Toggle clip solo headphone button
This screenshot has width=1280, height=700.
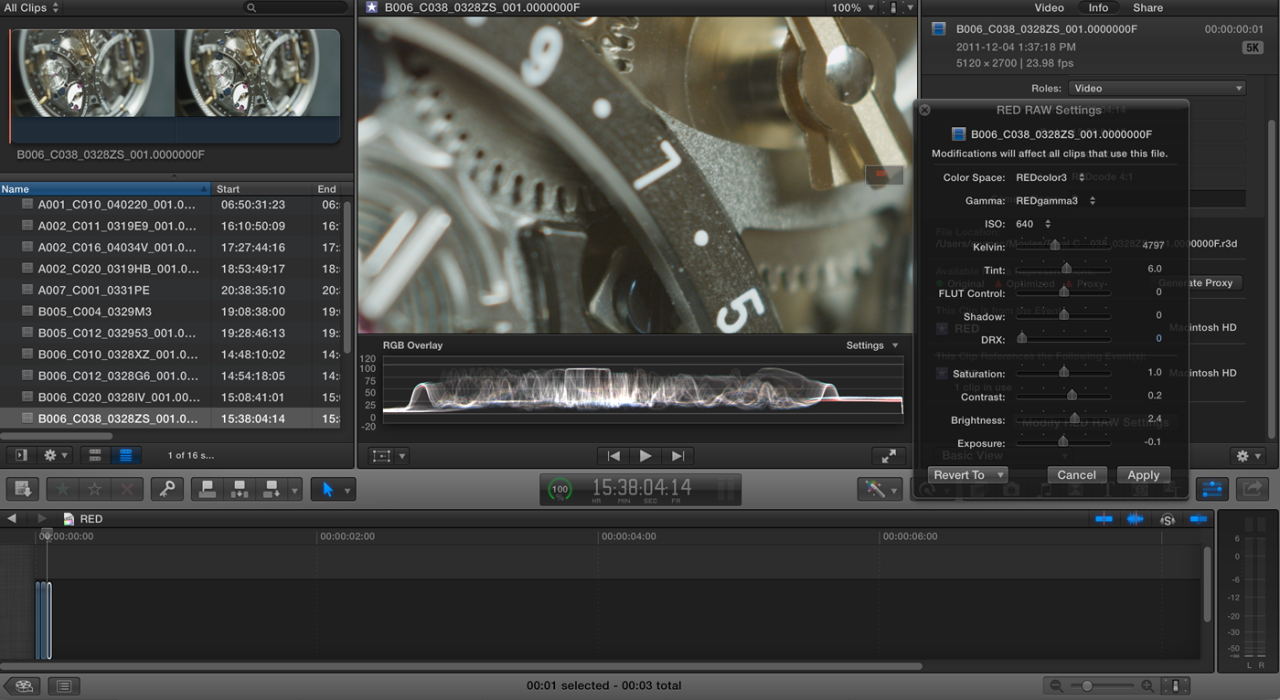[x=1167, y=519]
